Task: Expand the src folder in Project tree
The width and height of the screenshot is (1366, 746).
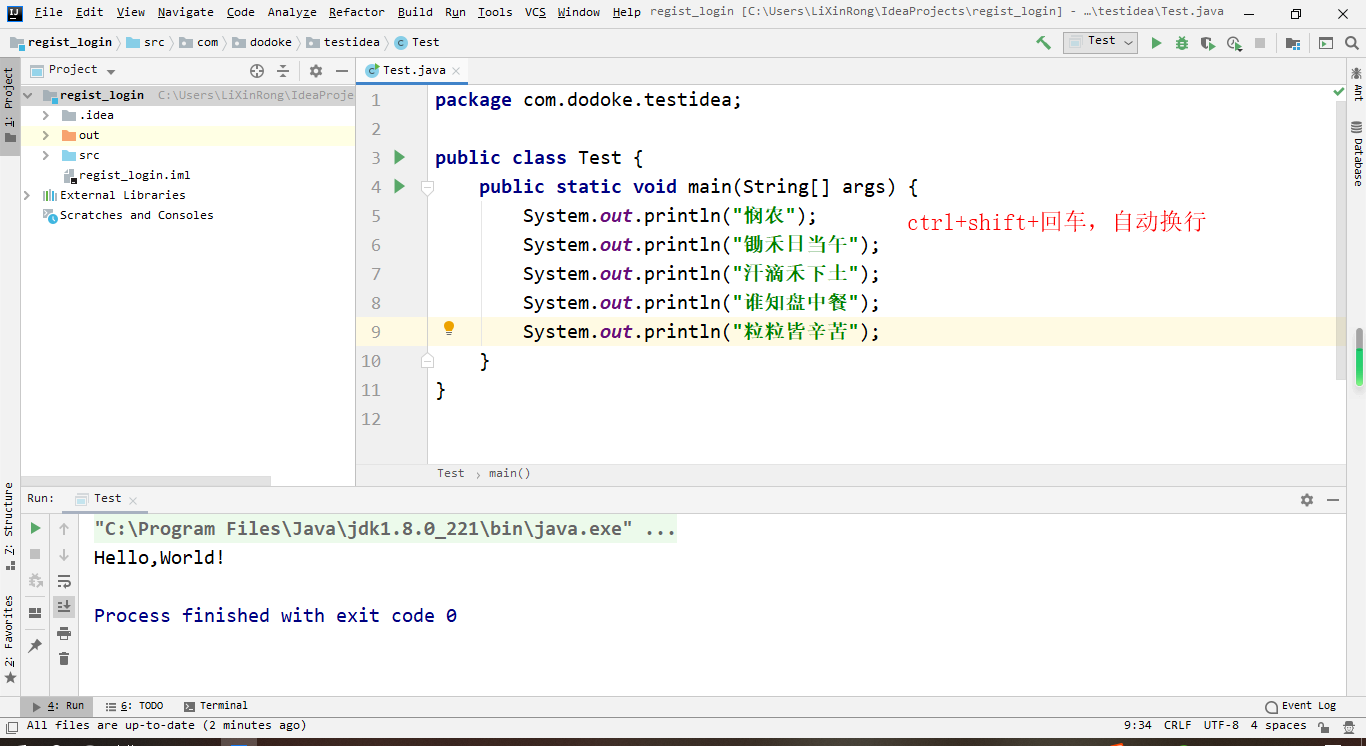Action: point(44,154)
